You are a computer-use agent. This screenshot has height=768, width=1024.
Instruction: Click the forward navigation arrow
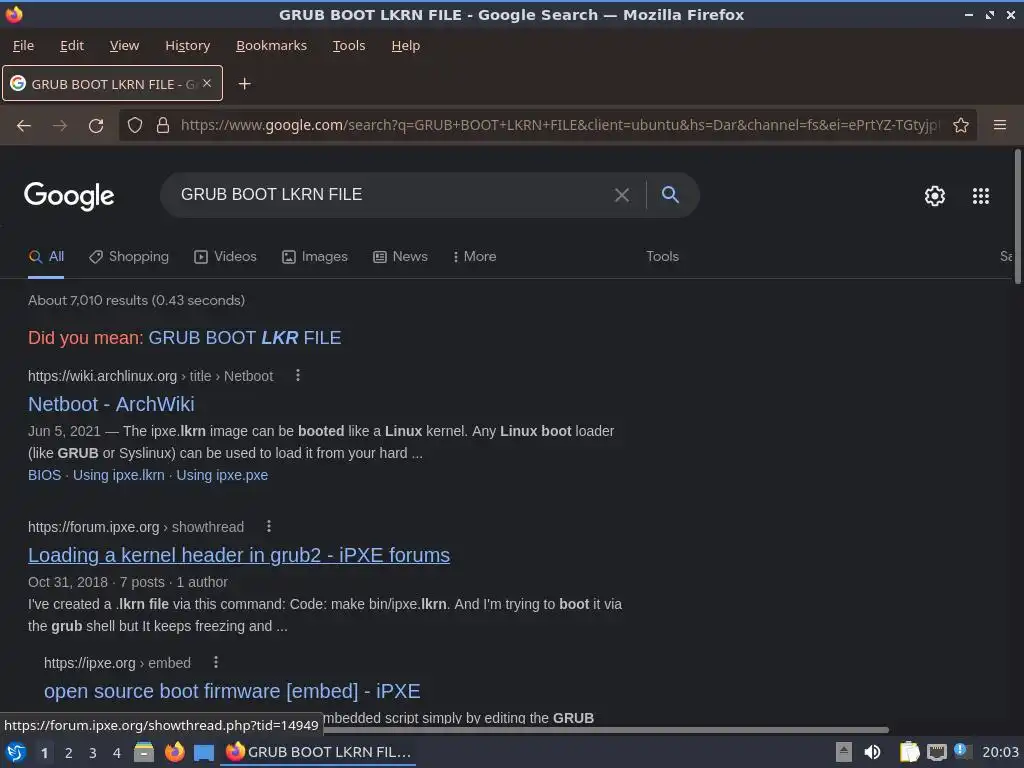pyautogui.click(x=59, y=125)
